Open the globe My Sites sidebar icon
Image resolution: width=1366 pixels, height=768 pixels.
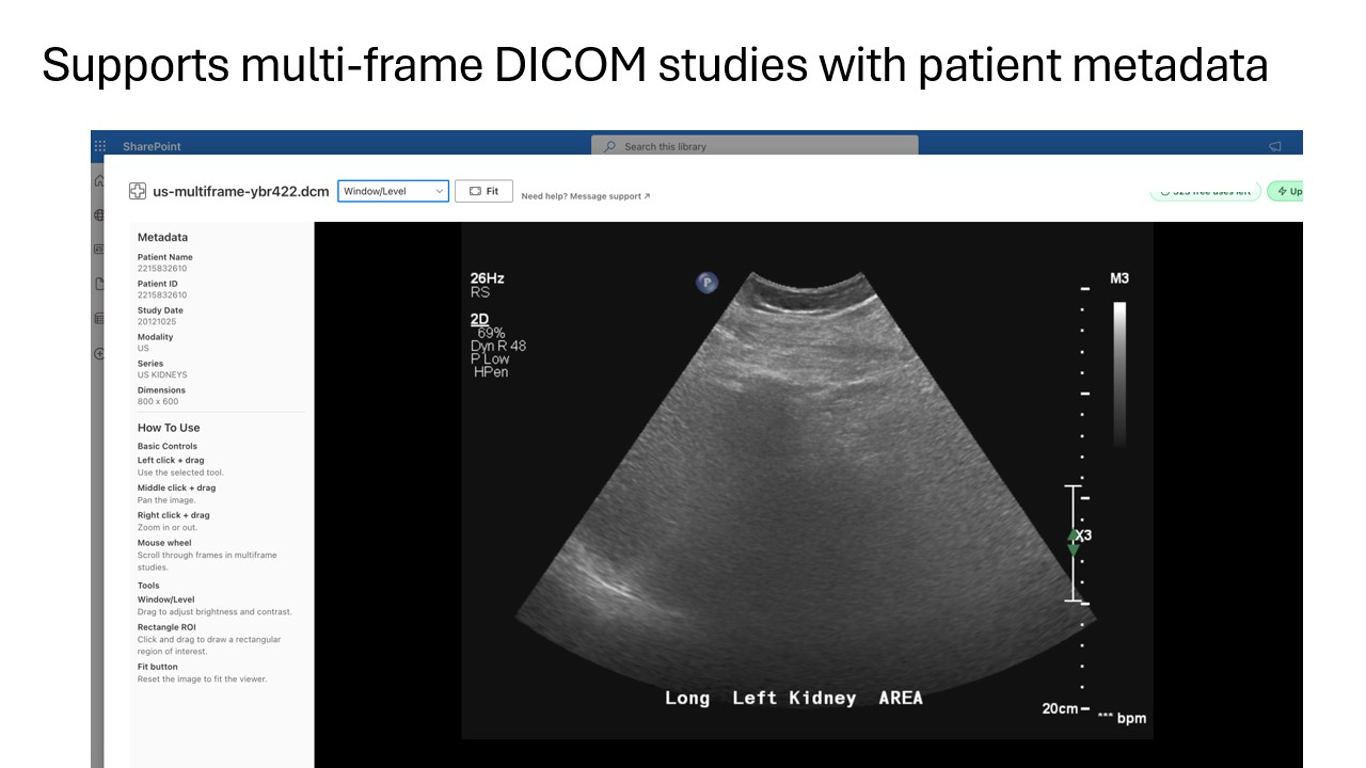100,215
